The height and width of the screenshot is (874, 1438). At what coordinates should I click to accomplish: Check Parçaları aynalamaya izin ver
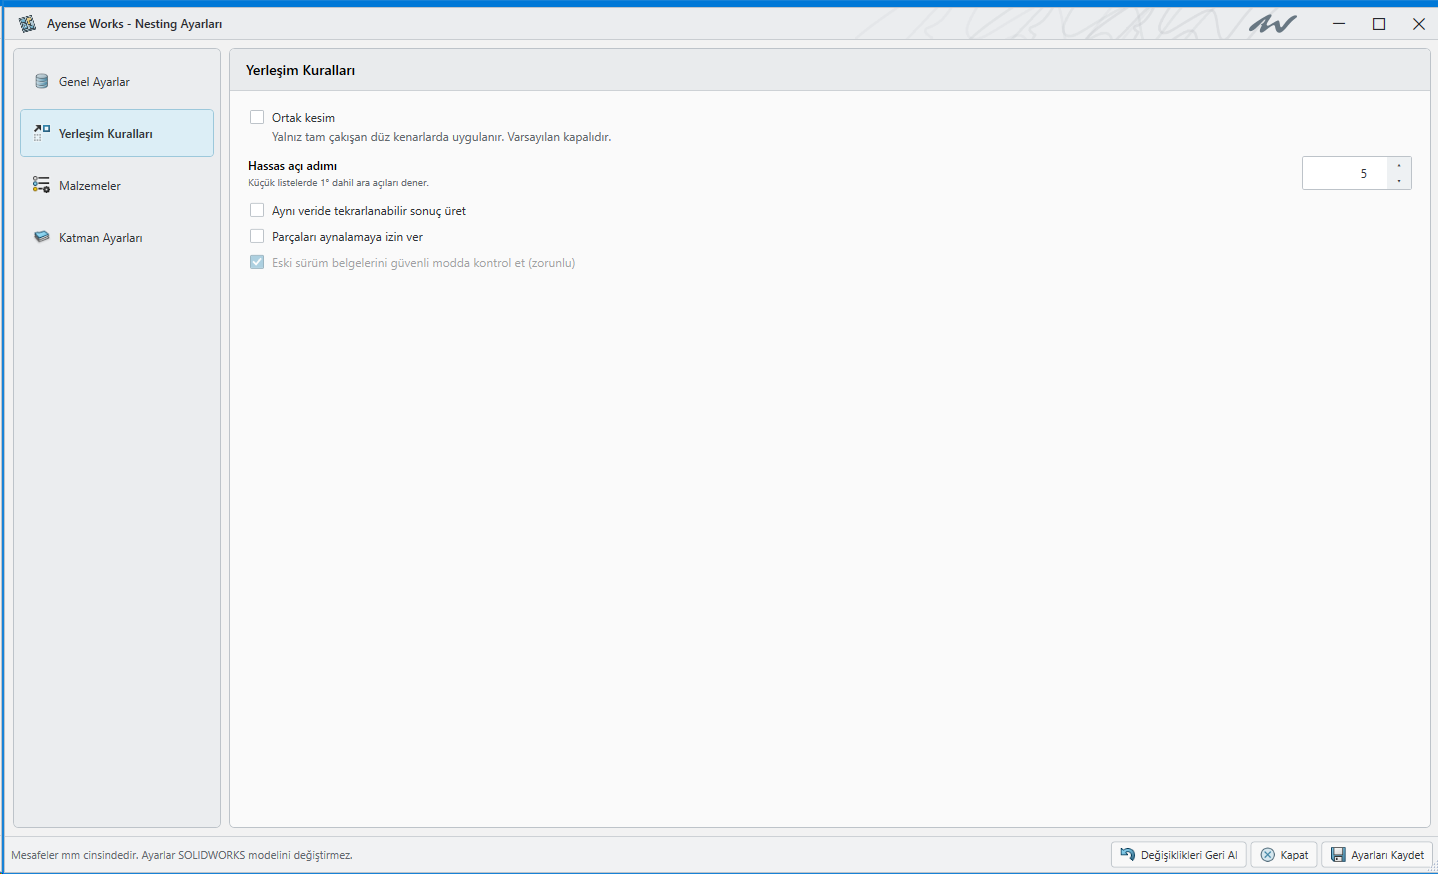[257, 236]
